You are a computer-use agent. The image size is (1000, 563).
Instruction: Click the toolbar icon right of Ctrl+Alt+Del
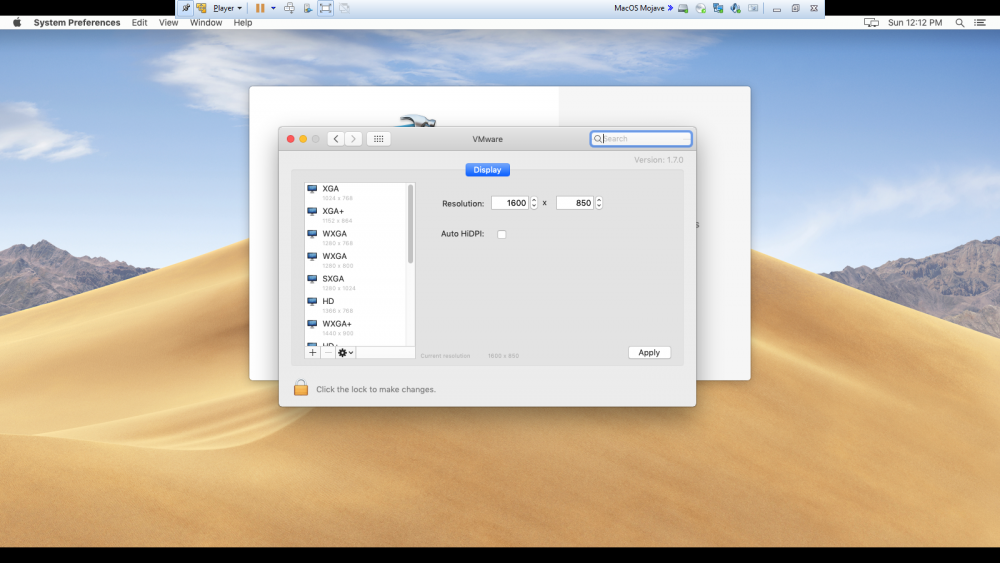[x=308, y=8]
